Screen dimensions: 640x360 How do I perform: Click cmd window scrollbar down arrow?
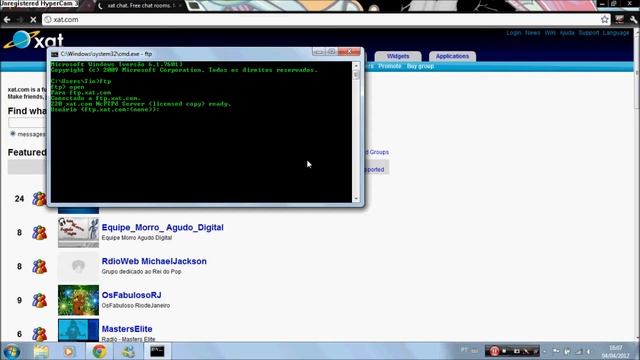click(x=356, y=198)
